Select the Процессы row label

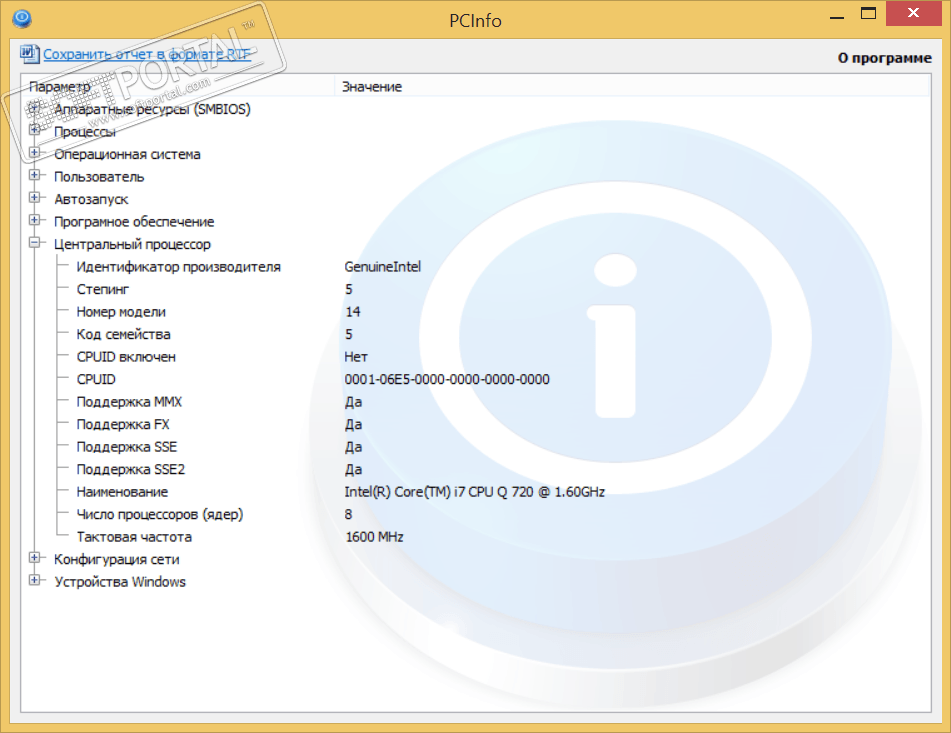(x=84, y=132)
